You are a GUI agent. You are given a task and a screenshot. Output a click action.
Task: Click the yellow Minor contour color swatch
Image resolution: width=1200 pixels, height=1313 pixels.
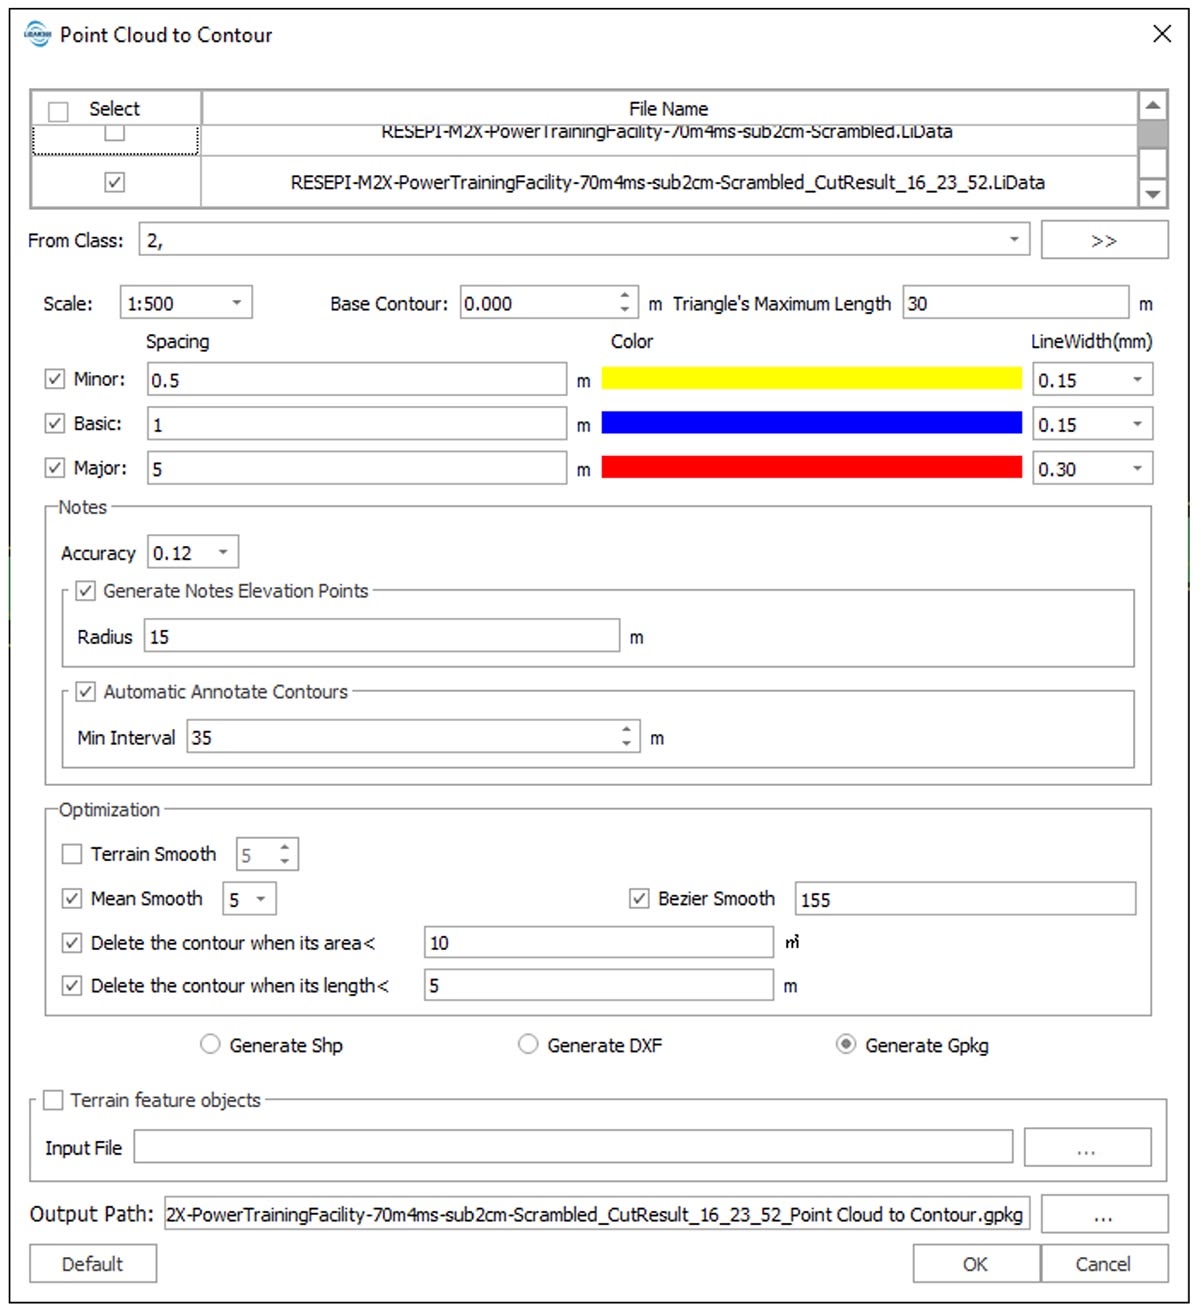point(810,379)
